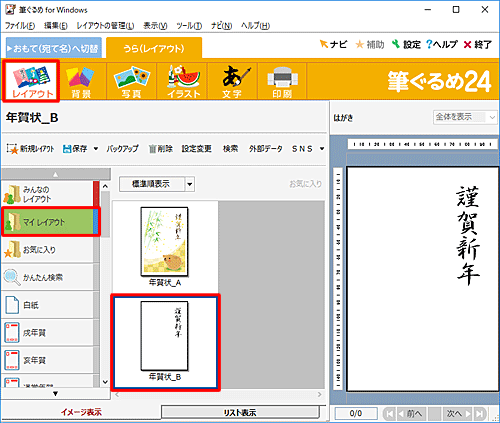Viewport: 500px width, 423px height.
Task: Create a 新規レイアウト new layout
Action: pyautogui.click(x=30, y=149)
